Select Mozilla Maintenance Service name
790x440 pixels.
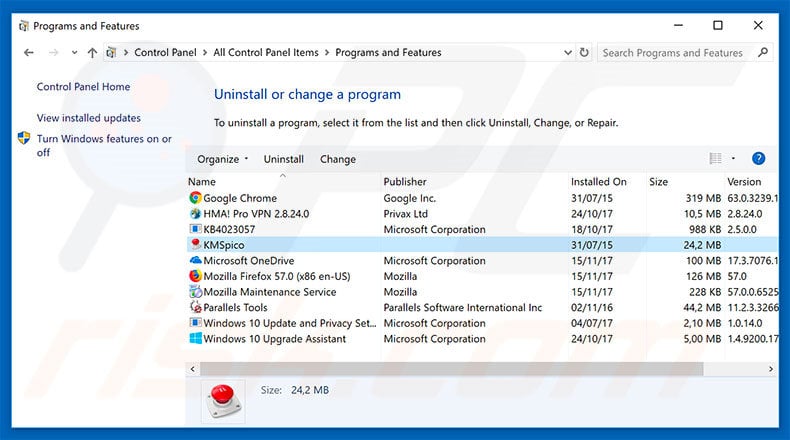270,292
